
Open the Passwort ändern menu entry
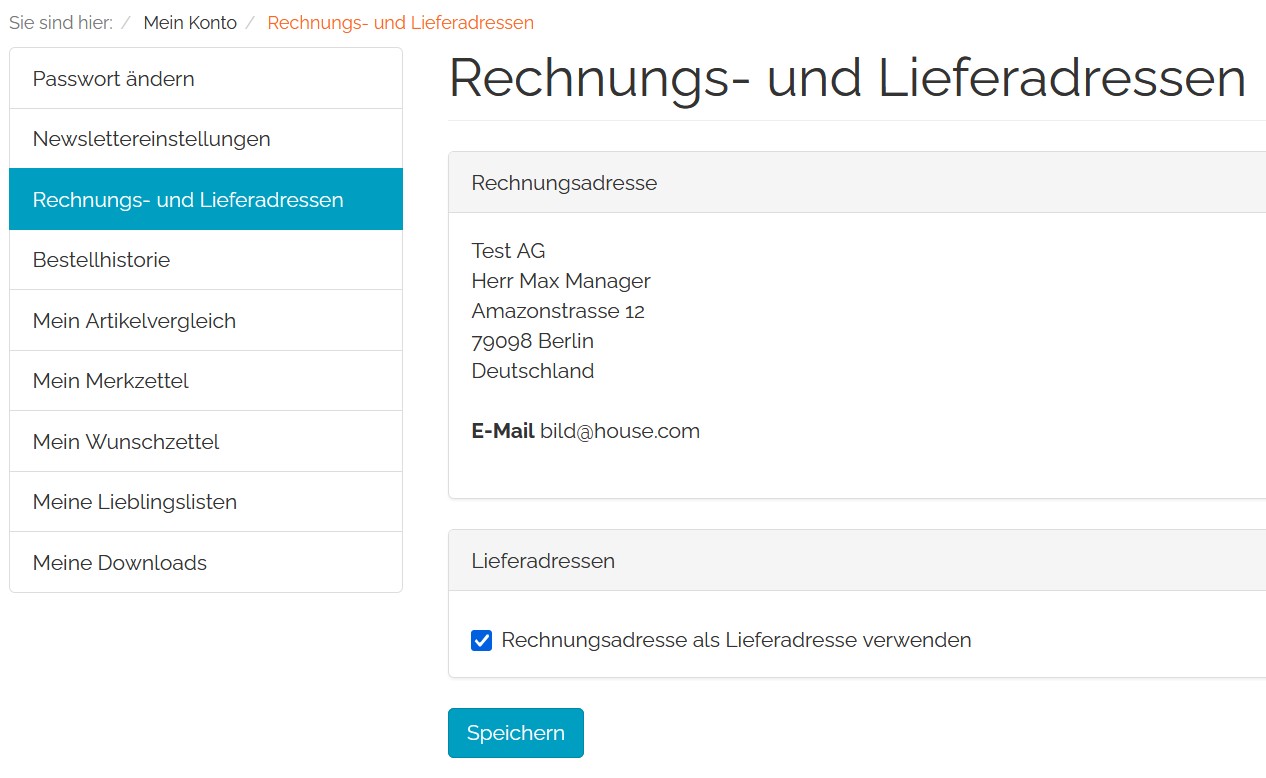(113, 79)
